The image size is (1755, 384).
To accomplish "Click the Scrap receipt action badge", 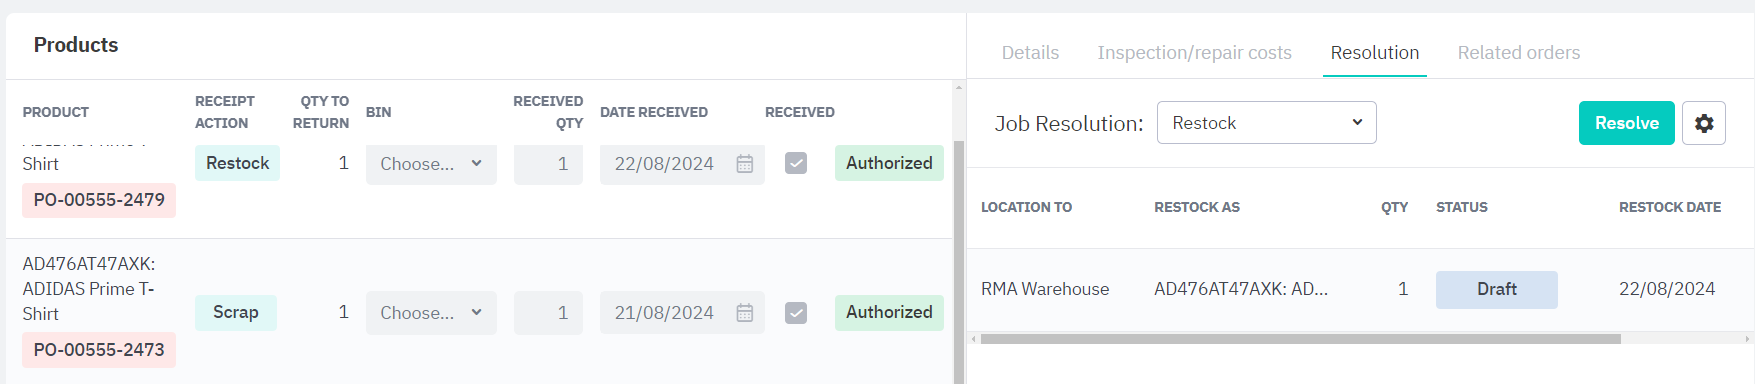I will [236, 313].
